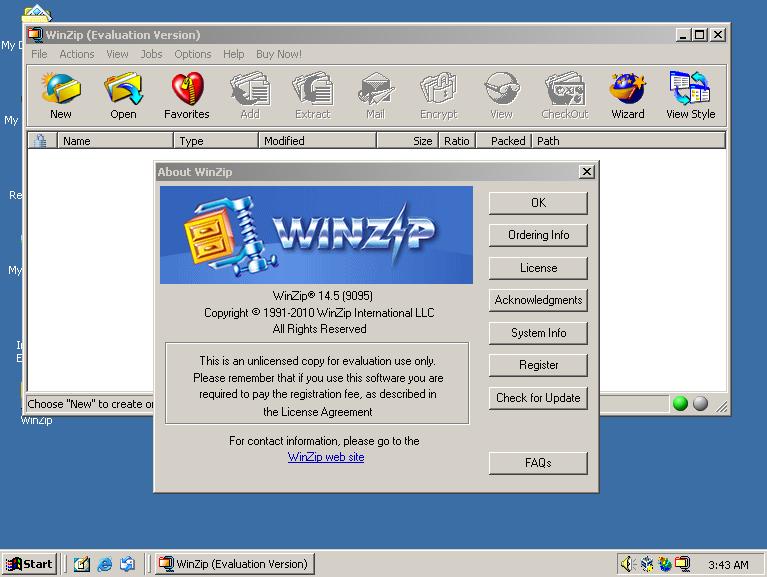Click the Ordering Info button
767x577 pixels.
(x=538, y=235)
